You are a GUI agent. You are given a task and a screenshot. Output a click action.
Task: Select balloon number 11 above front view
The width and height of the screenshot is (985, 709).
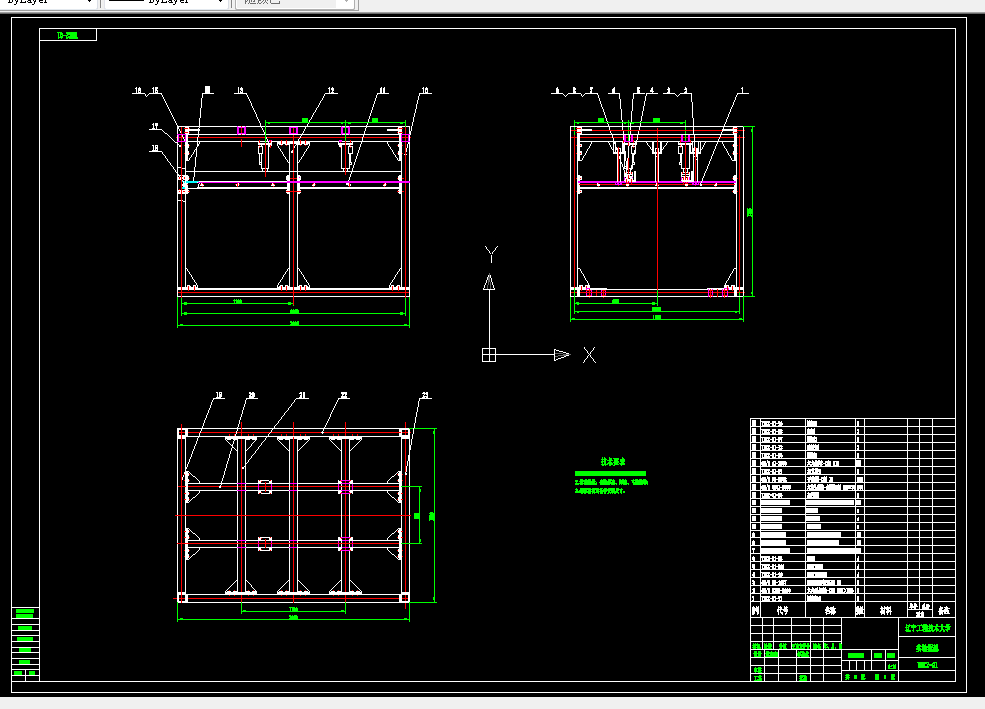(382, 90)
